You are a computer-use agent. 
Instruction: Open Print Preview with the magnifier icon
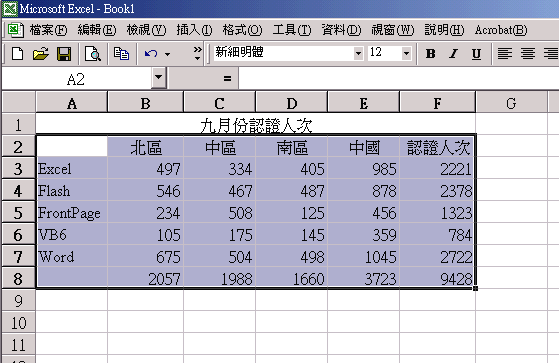coord(93,54)
